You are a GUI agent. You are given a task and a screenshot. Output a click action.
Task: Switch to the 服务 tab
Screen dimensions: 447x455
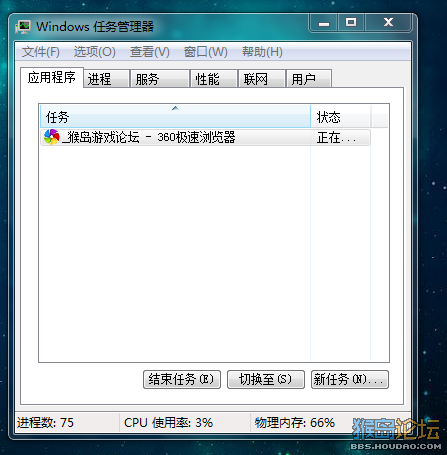pyautogui.click(x=160, y=79)
